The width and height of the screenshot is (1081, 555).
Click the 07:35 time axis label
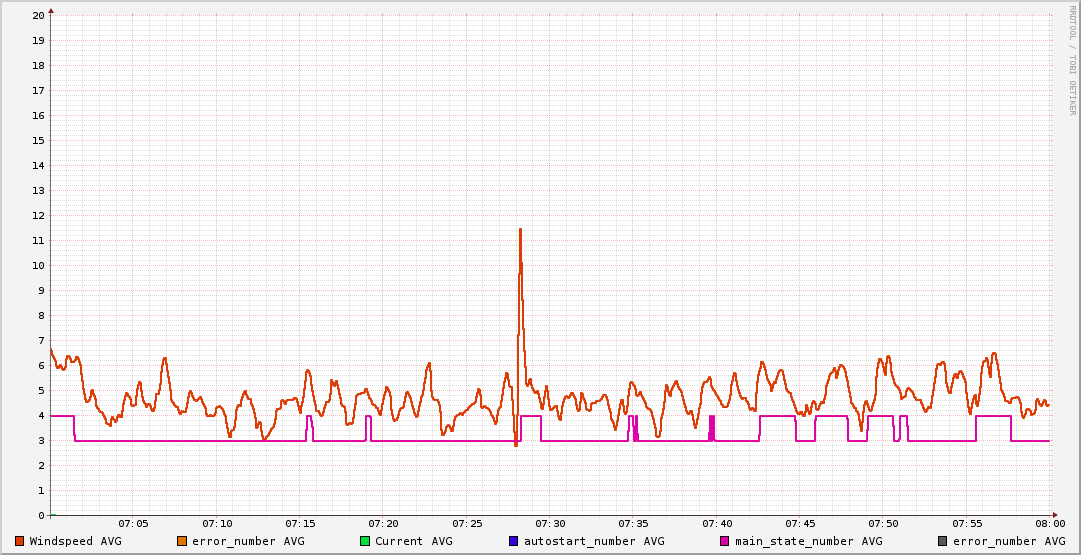(633, 525)
